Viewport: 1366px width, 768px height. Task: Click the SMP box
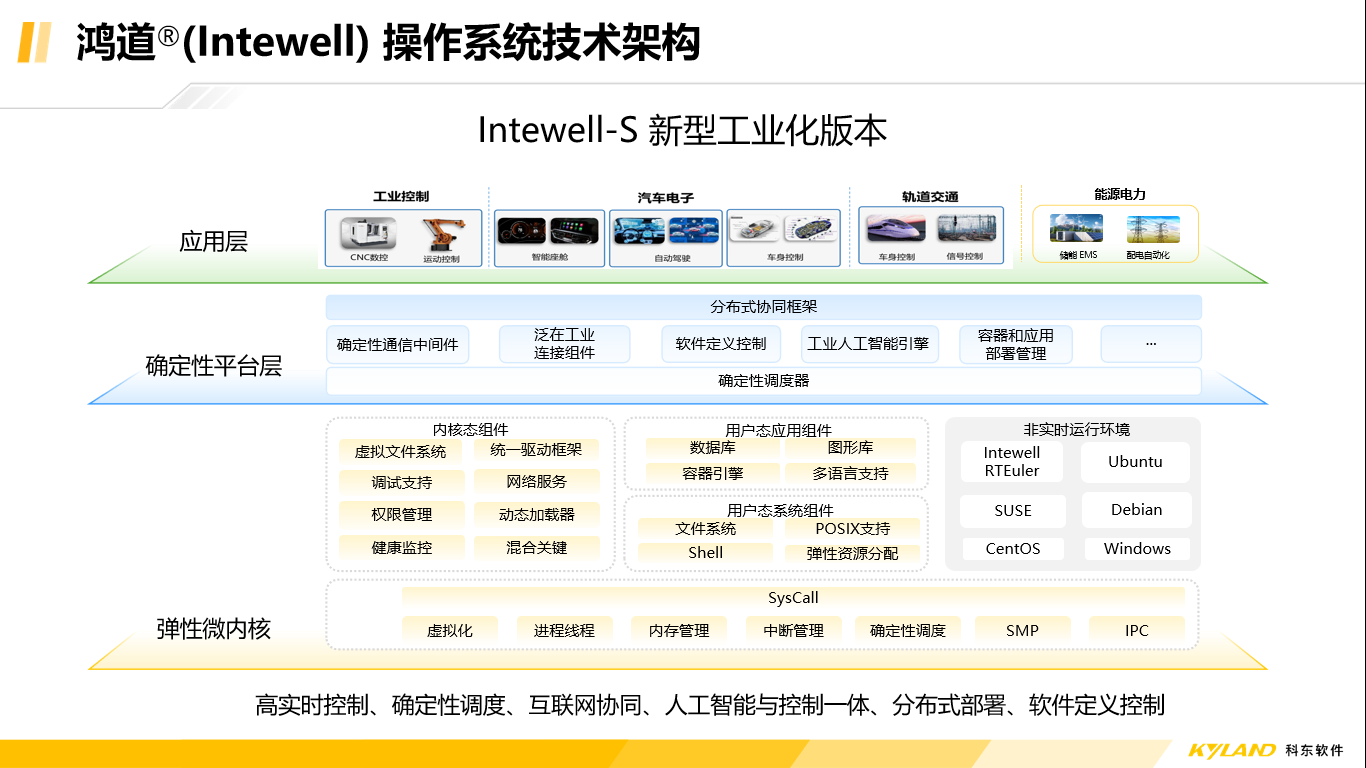(1022, 630)
